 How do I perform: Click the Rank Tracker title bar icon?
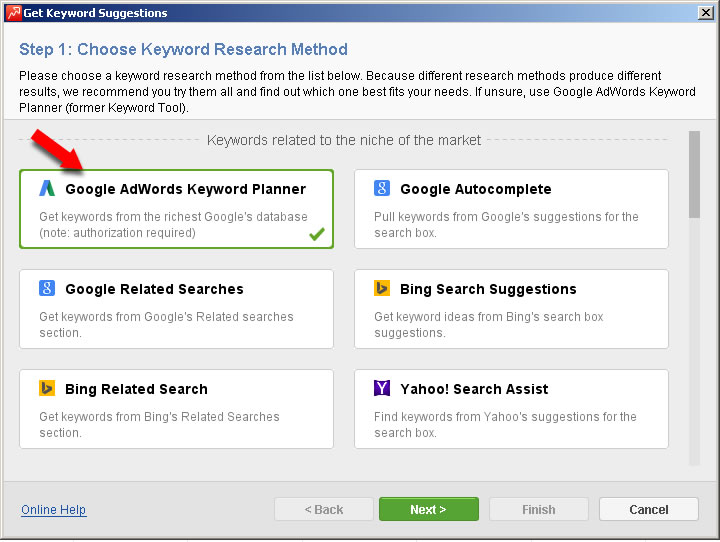click(x=13, y=13)
